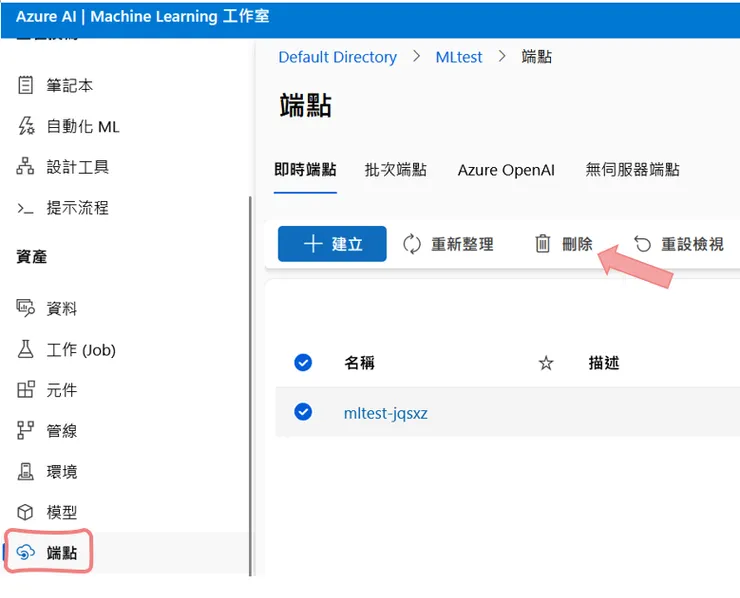Click the 設計工具 hierarchy icon
The width and height of the screenshot is (740, 598).
click(25, 167)
